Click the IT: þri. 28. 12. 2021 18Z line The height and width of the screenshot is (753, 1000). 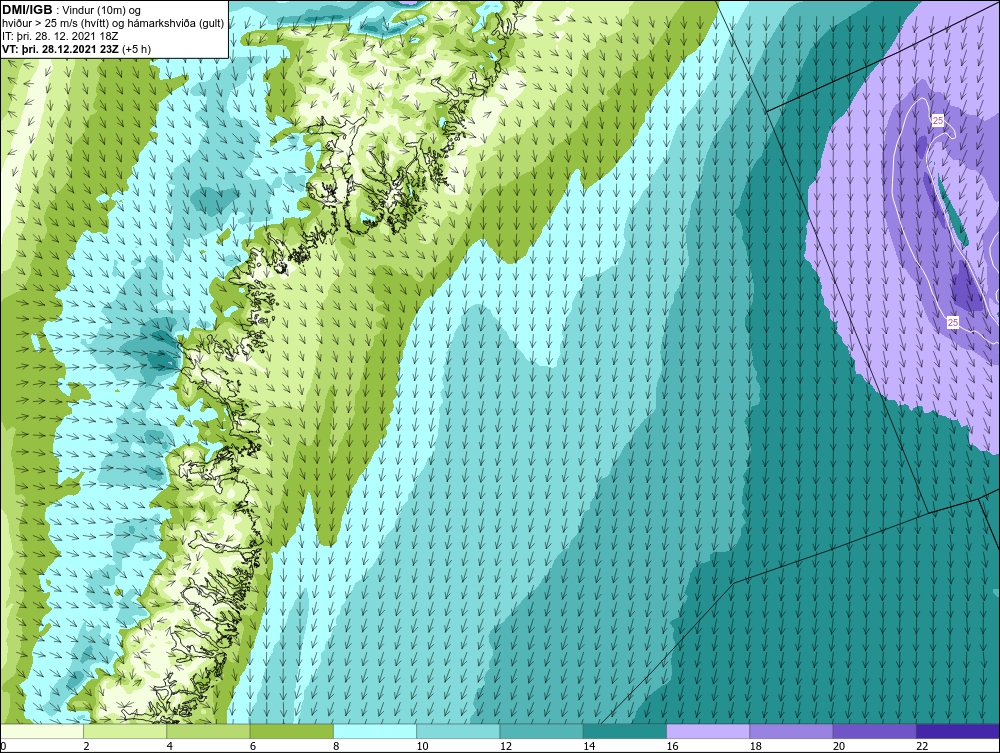pos(62,36)
